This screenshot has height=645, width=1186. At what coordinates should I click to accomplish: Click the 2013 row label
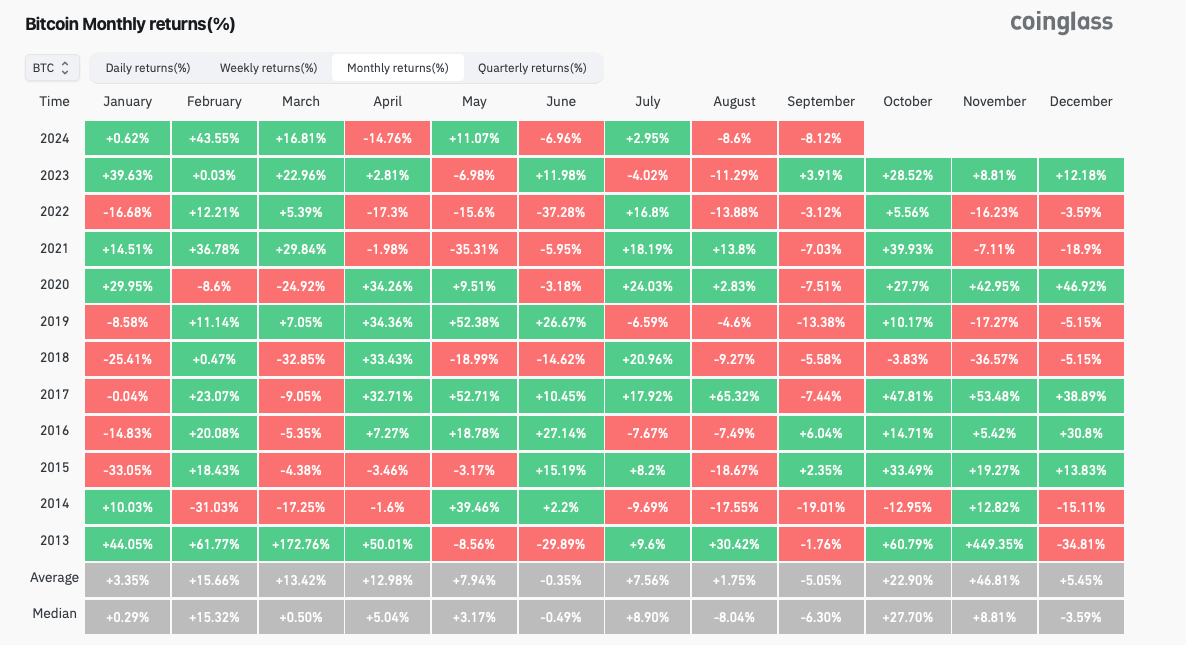[x=54, y=540]
